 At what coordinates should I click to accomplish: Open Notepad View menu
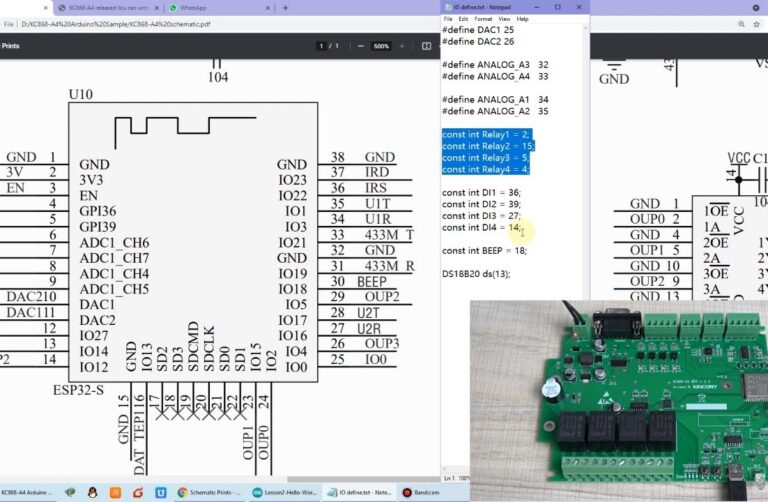[504, 19]
